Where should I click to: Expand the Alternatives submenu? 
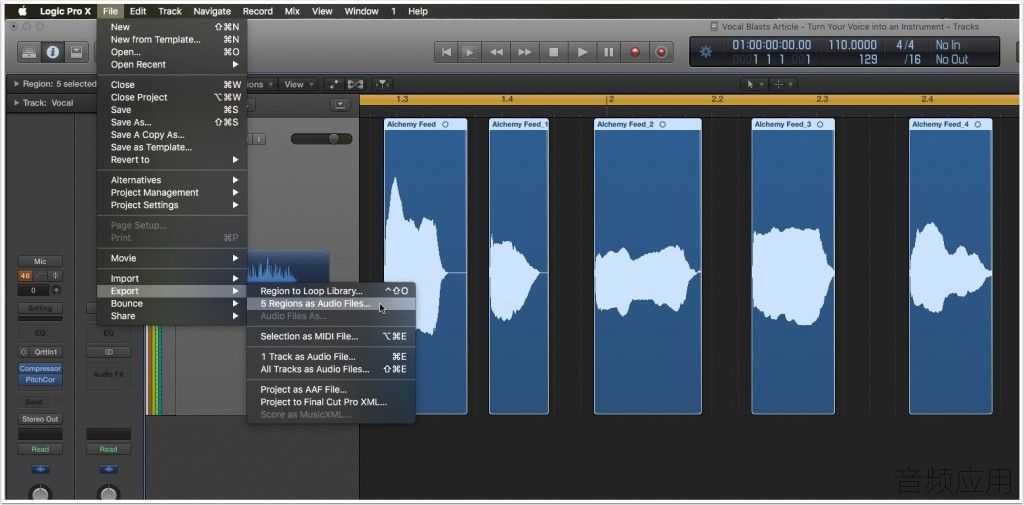(172, 180)
